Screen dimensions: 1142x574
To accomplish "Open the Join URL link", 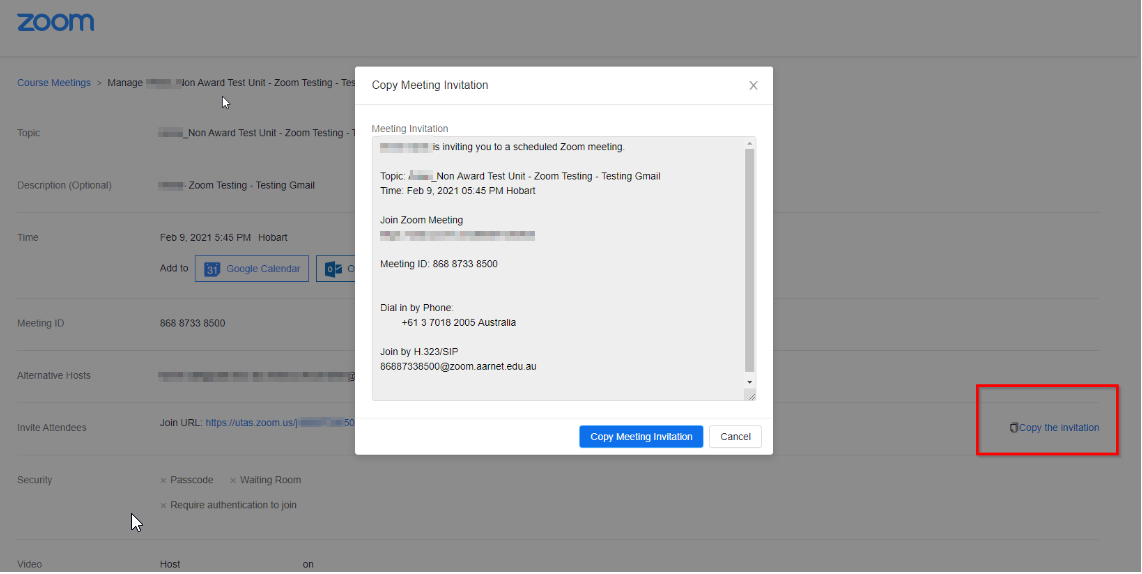I will tap(280, 422).
